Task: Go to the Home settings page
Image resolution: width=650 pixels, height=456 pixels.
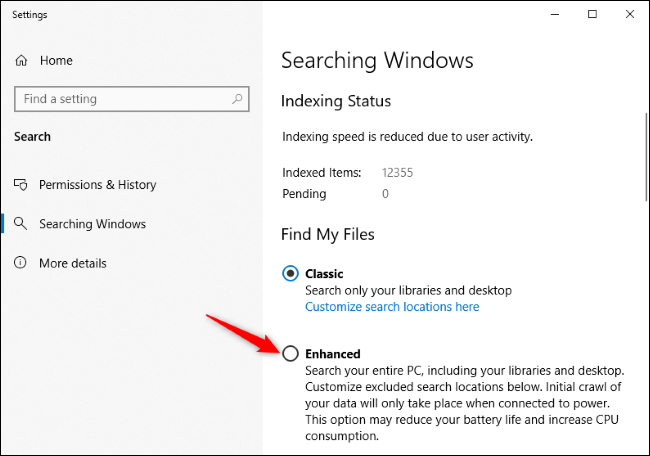Action: click(56, 61)
